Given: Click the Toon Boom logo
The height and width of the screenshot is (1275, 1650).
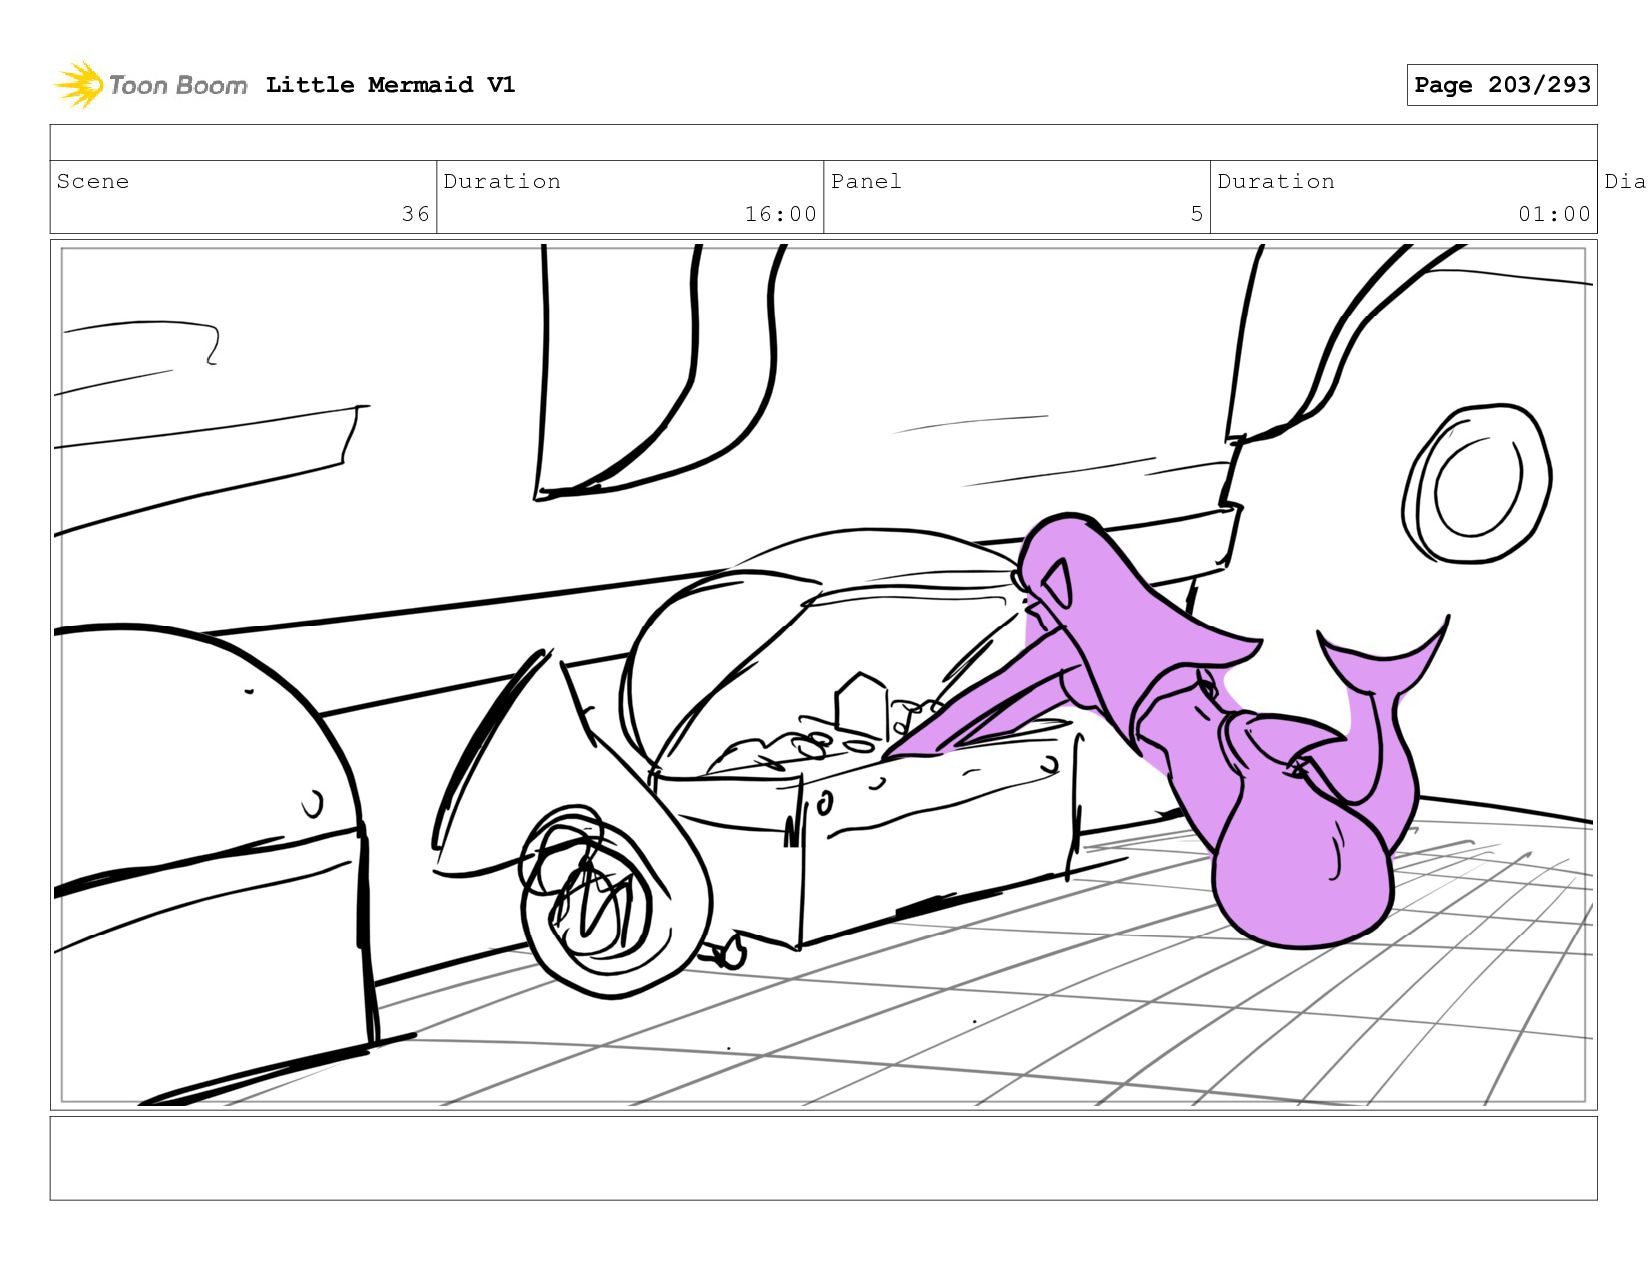Looking at the screenshot, I should 150,85.
